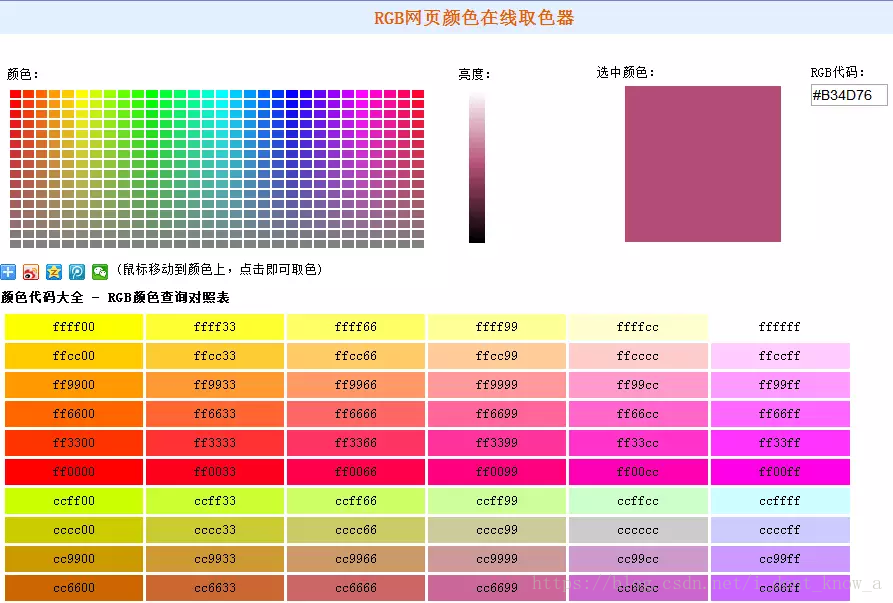893x603 pixels.
Task: Select the ffffff white swatch
Action: point(780,327)
